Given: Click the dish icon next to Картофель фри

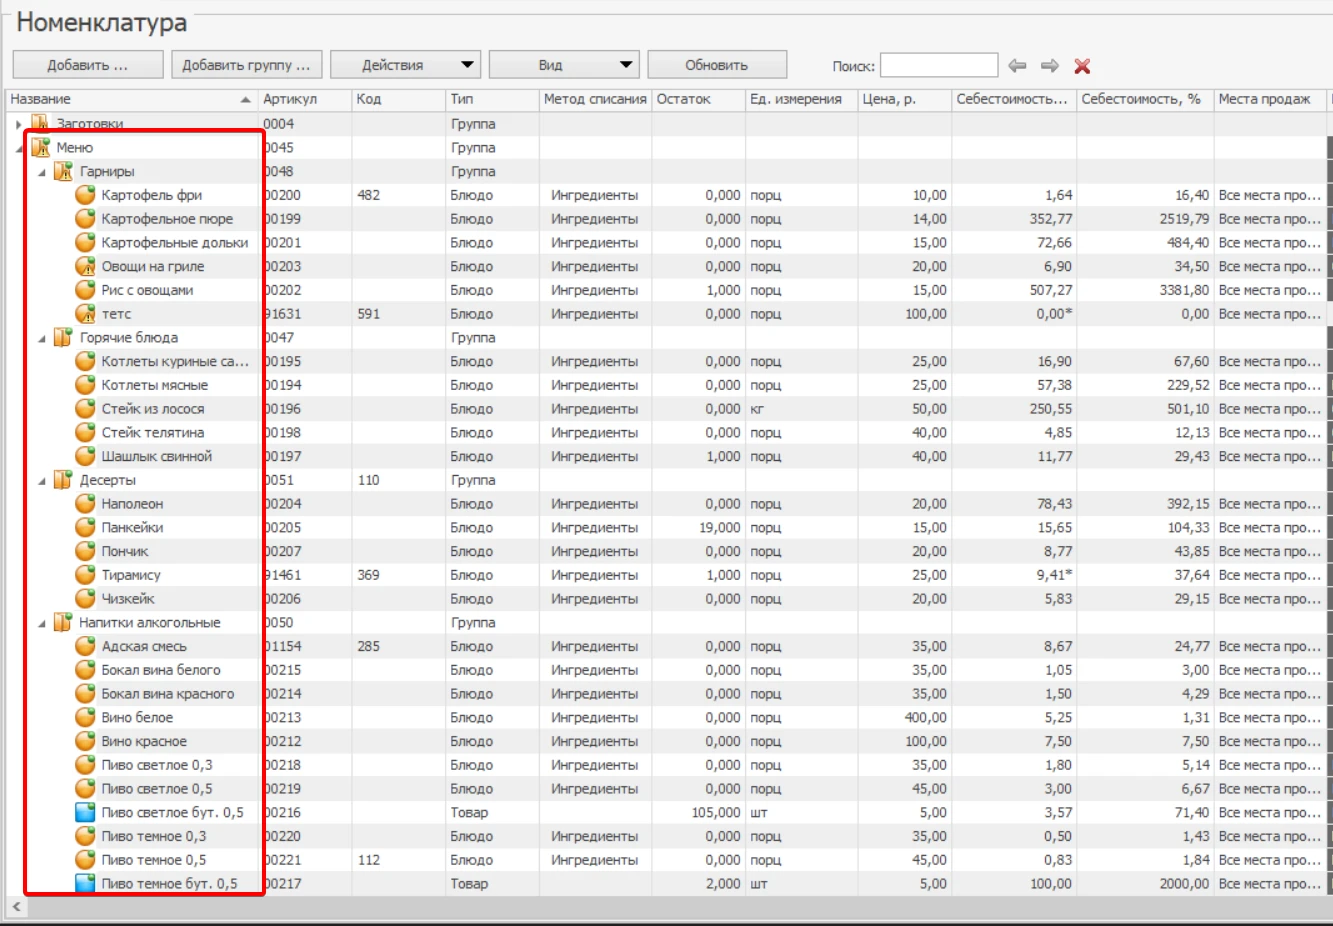Looking at the screenshot, I should pos(86,195).
